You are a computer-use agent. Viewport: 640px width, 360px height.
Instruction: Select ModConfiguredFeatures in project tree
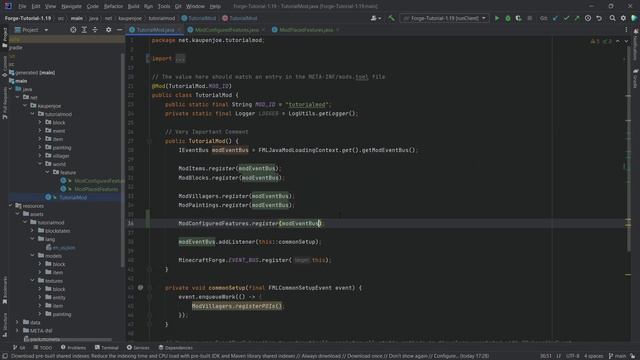point(99,181)
